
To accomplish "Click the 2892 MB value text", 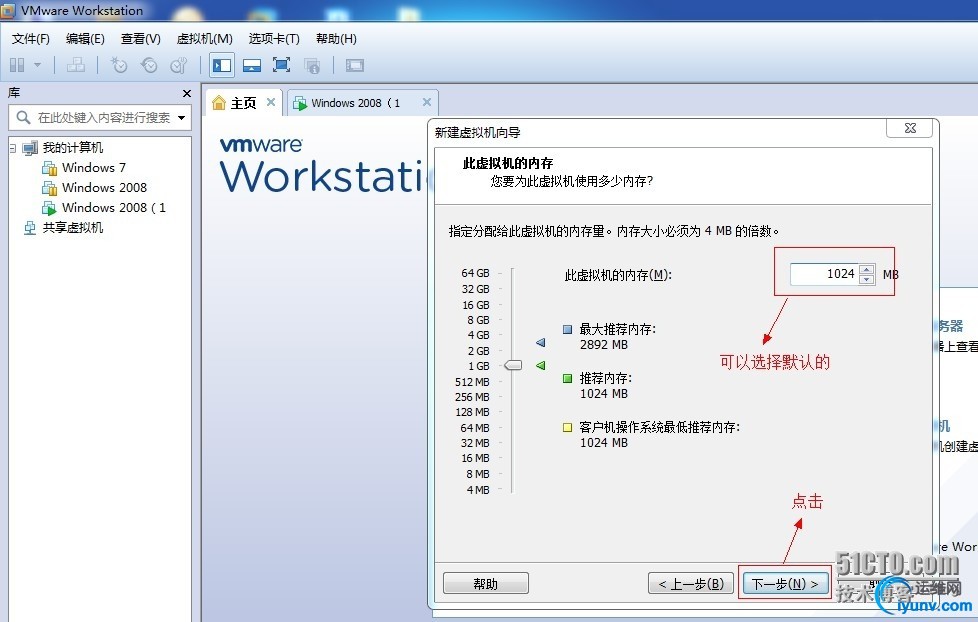I will point(604,345).
